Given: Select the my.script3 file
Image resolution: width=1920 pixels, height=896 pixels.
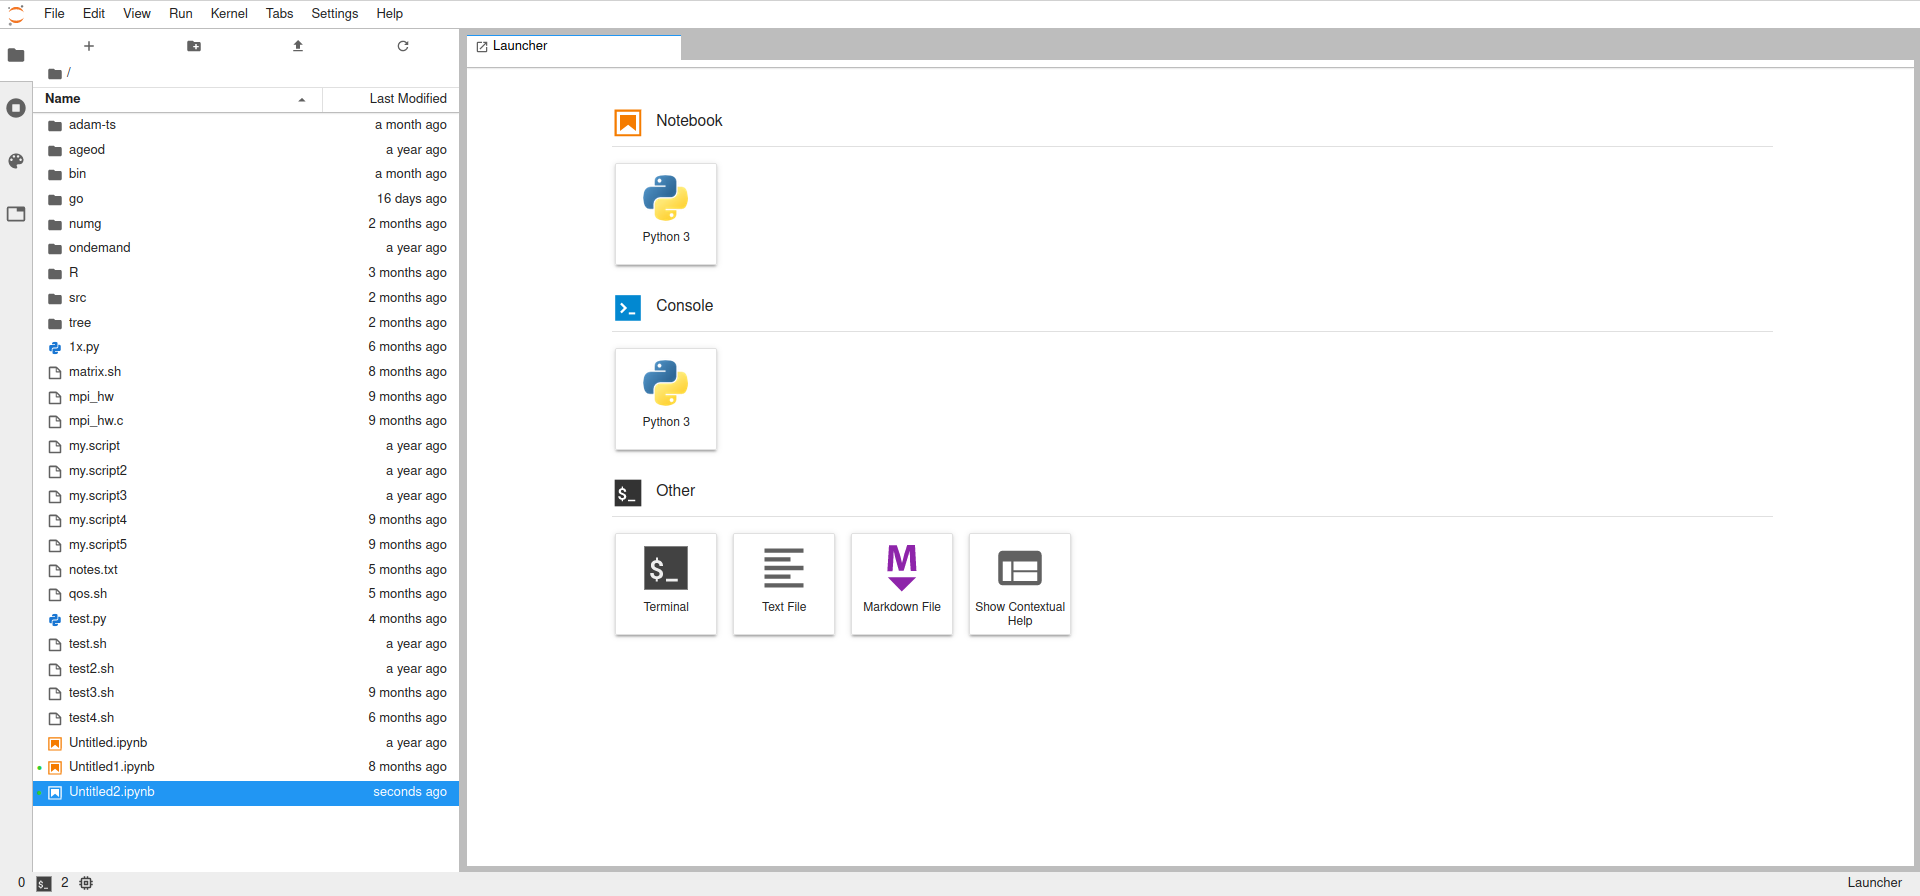Looking at the screenshot, I should 246,496.
